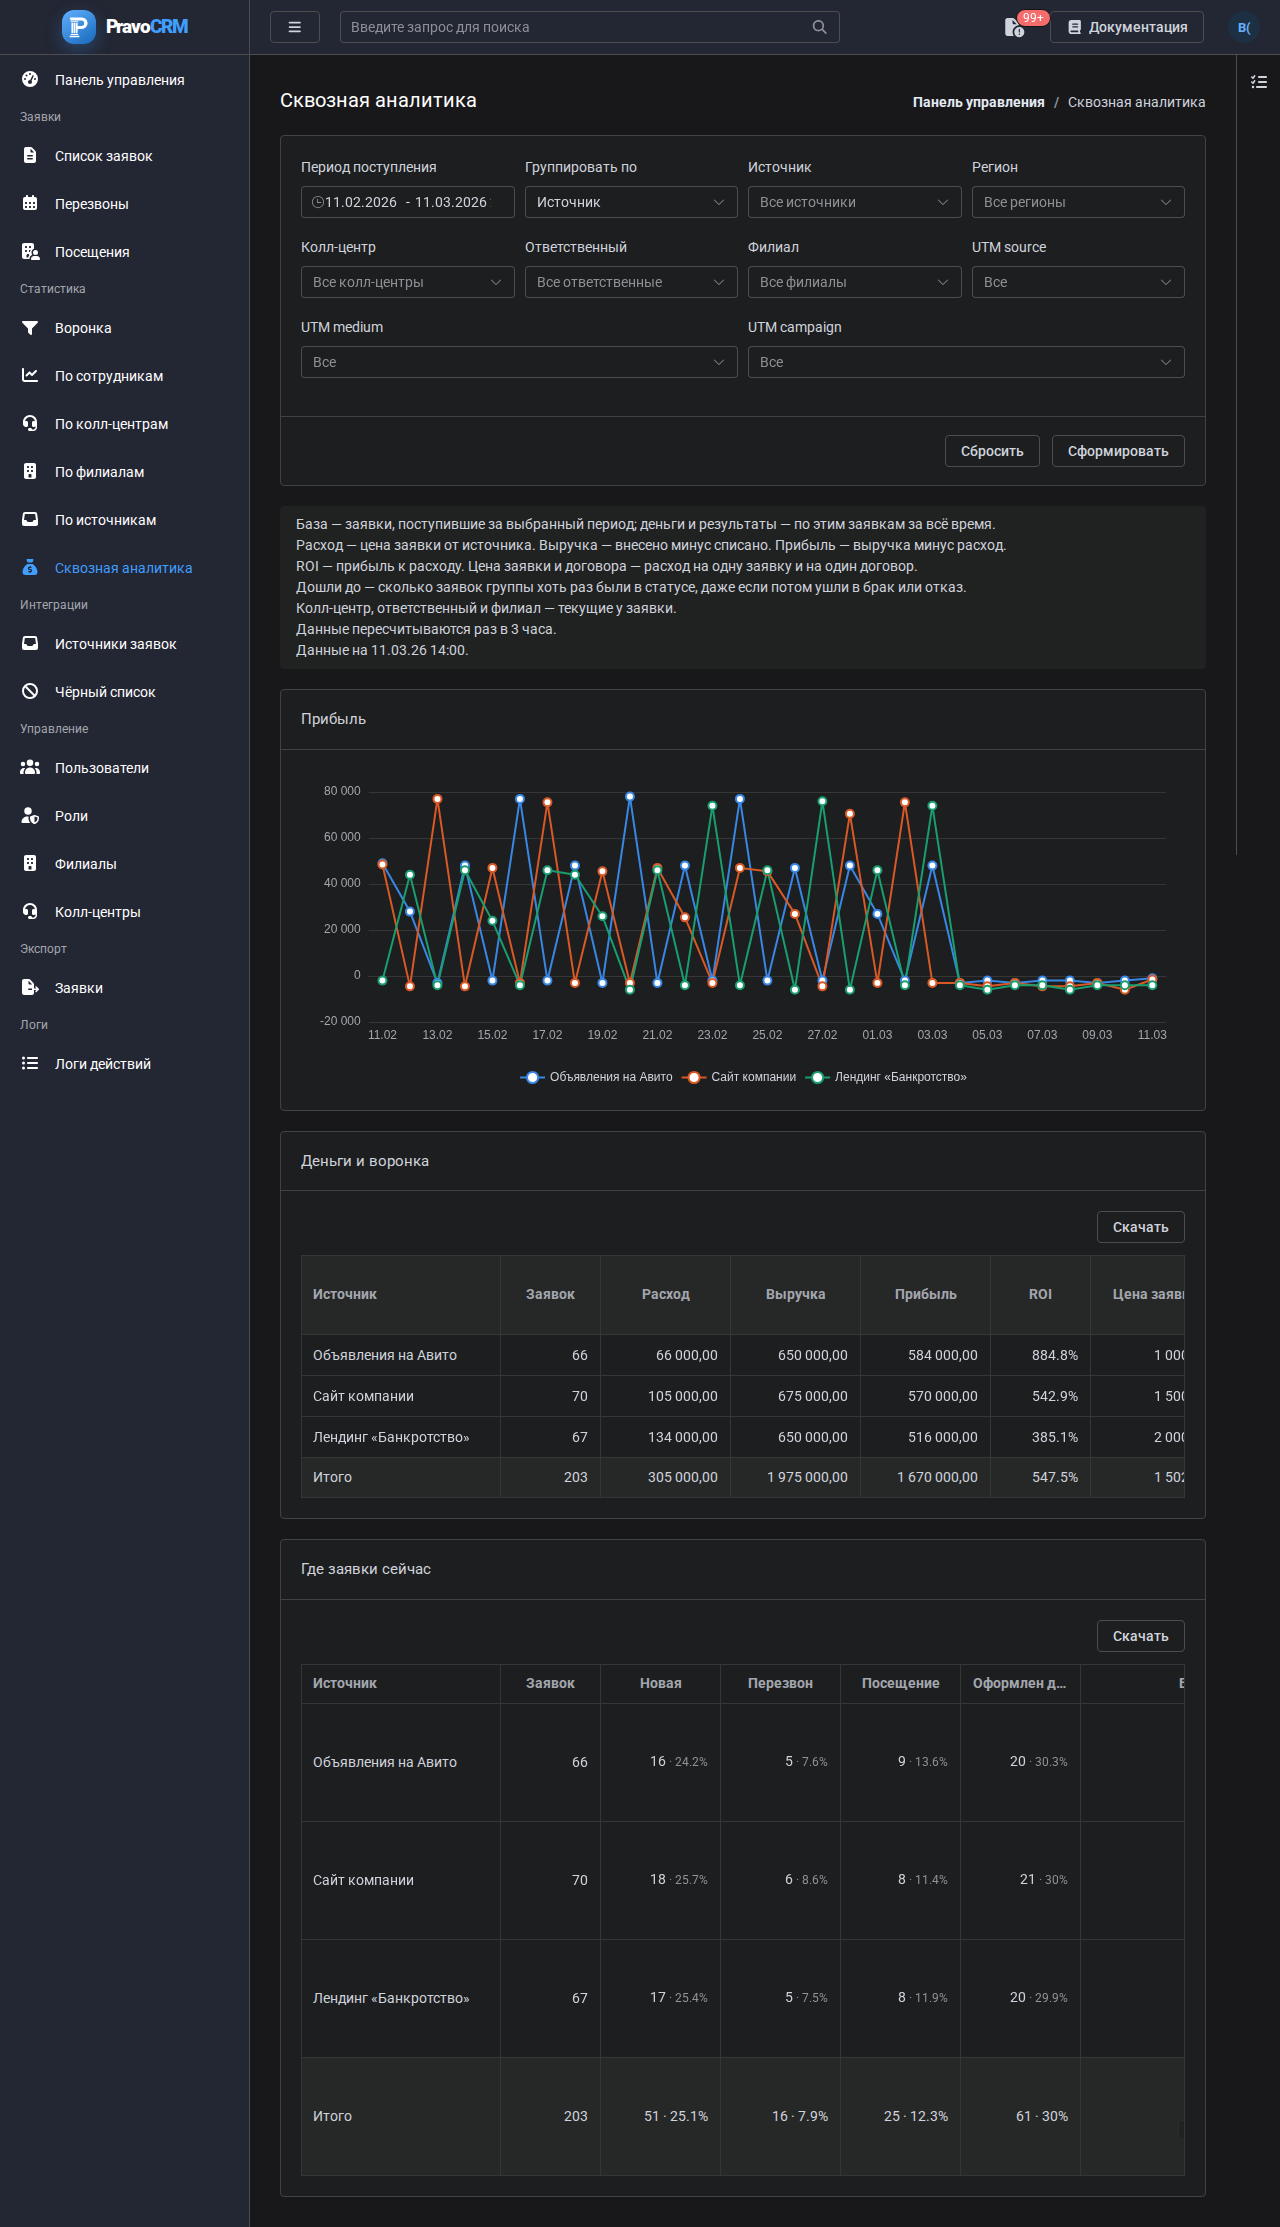Click the Перезвоны calendar icon
The height and width of the screenshot is (2227, 1280).
click(30, 203)
